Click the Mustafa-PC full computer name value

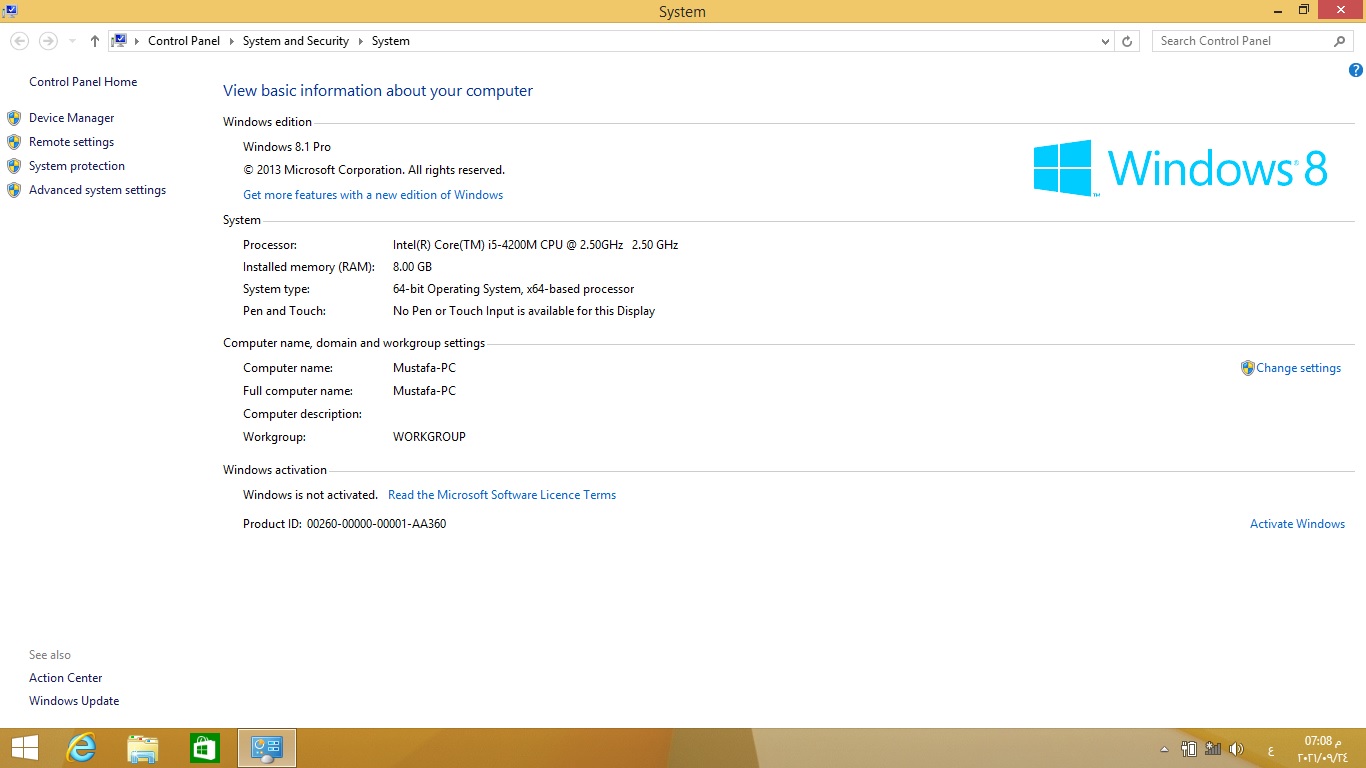(424, 391)
